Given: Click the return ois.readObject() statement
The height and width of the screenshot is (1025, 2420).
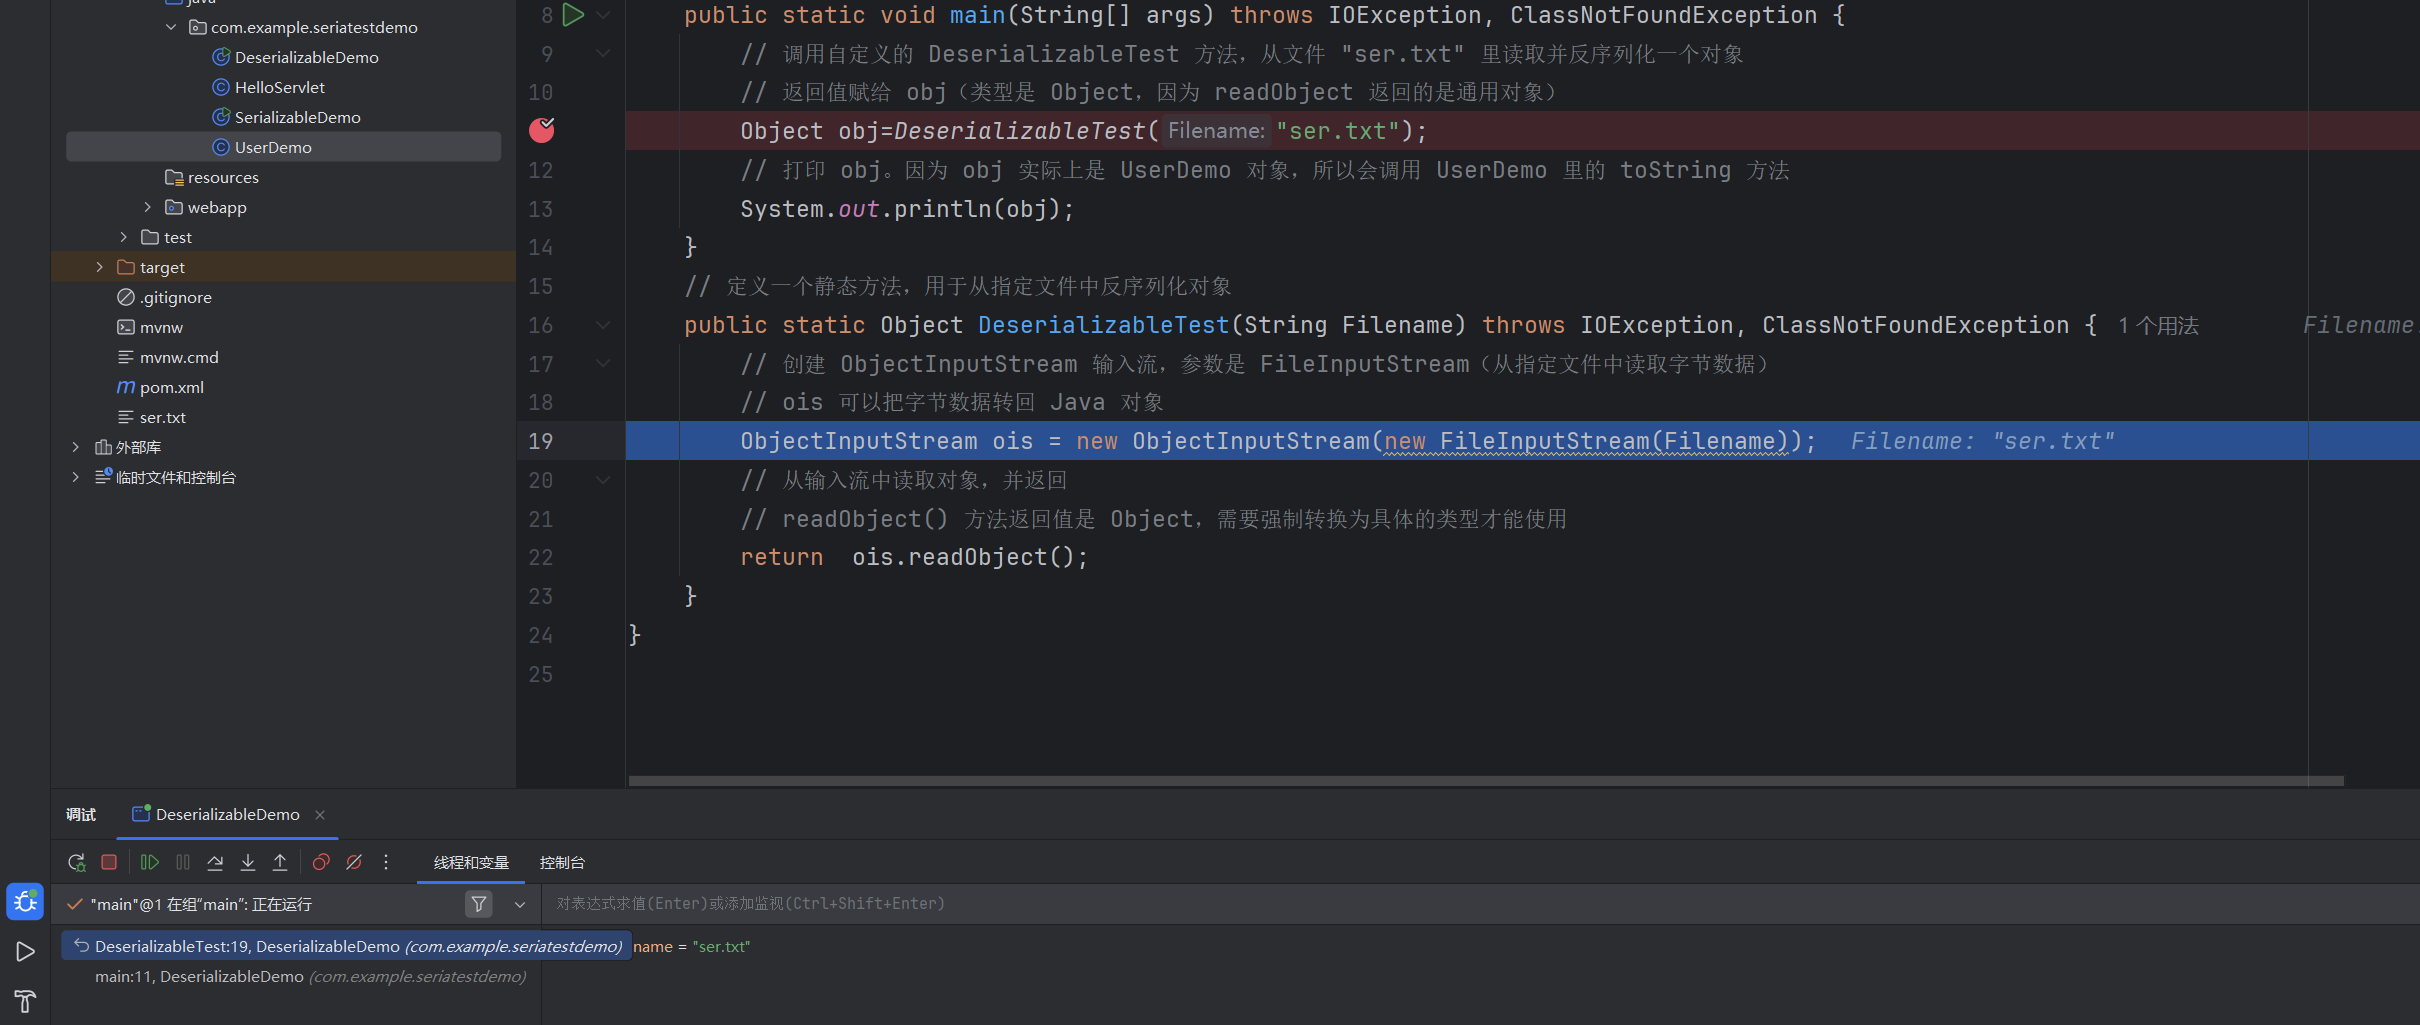Looking at the screenshot, I should 914,557.
